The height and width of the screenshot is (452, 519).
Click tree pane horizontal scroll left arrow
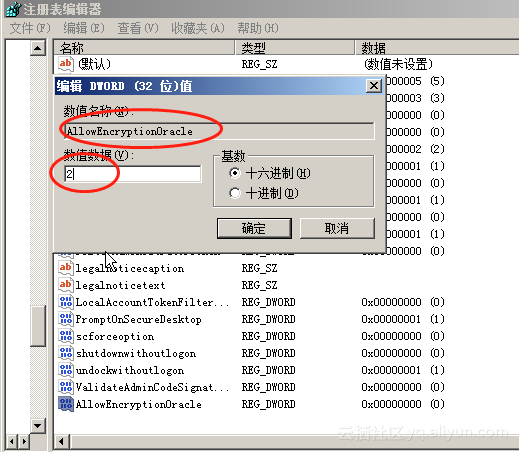click(12, 442)
